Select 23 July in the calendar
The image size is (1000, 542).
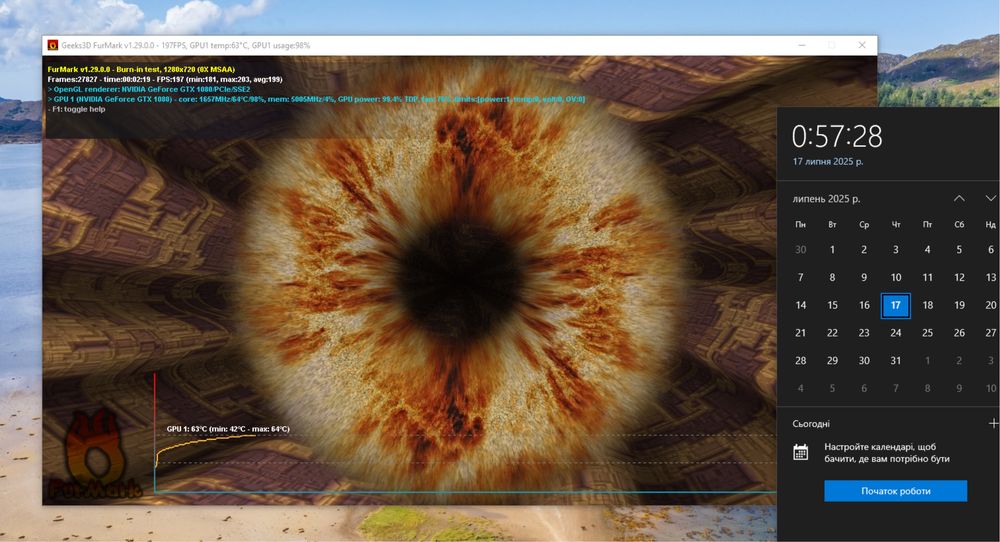click(864, 333)
